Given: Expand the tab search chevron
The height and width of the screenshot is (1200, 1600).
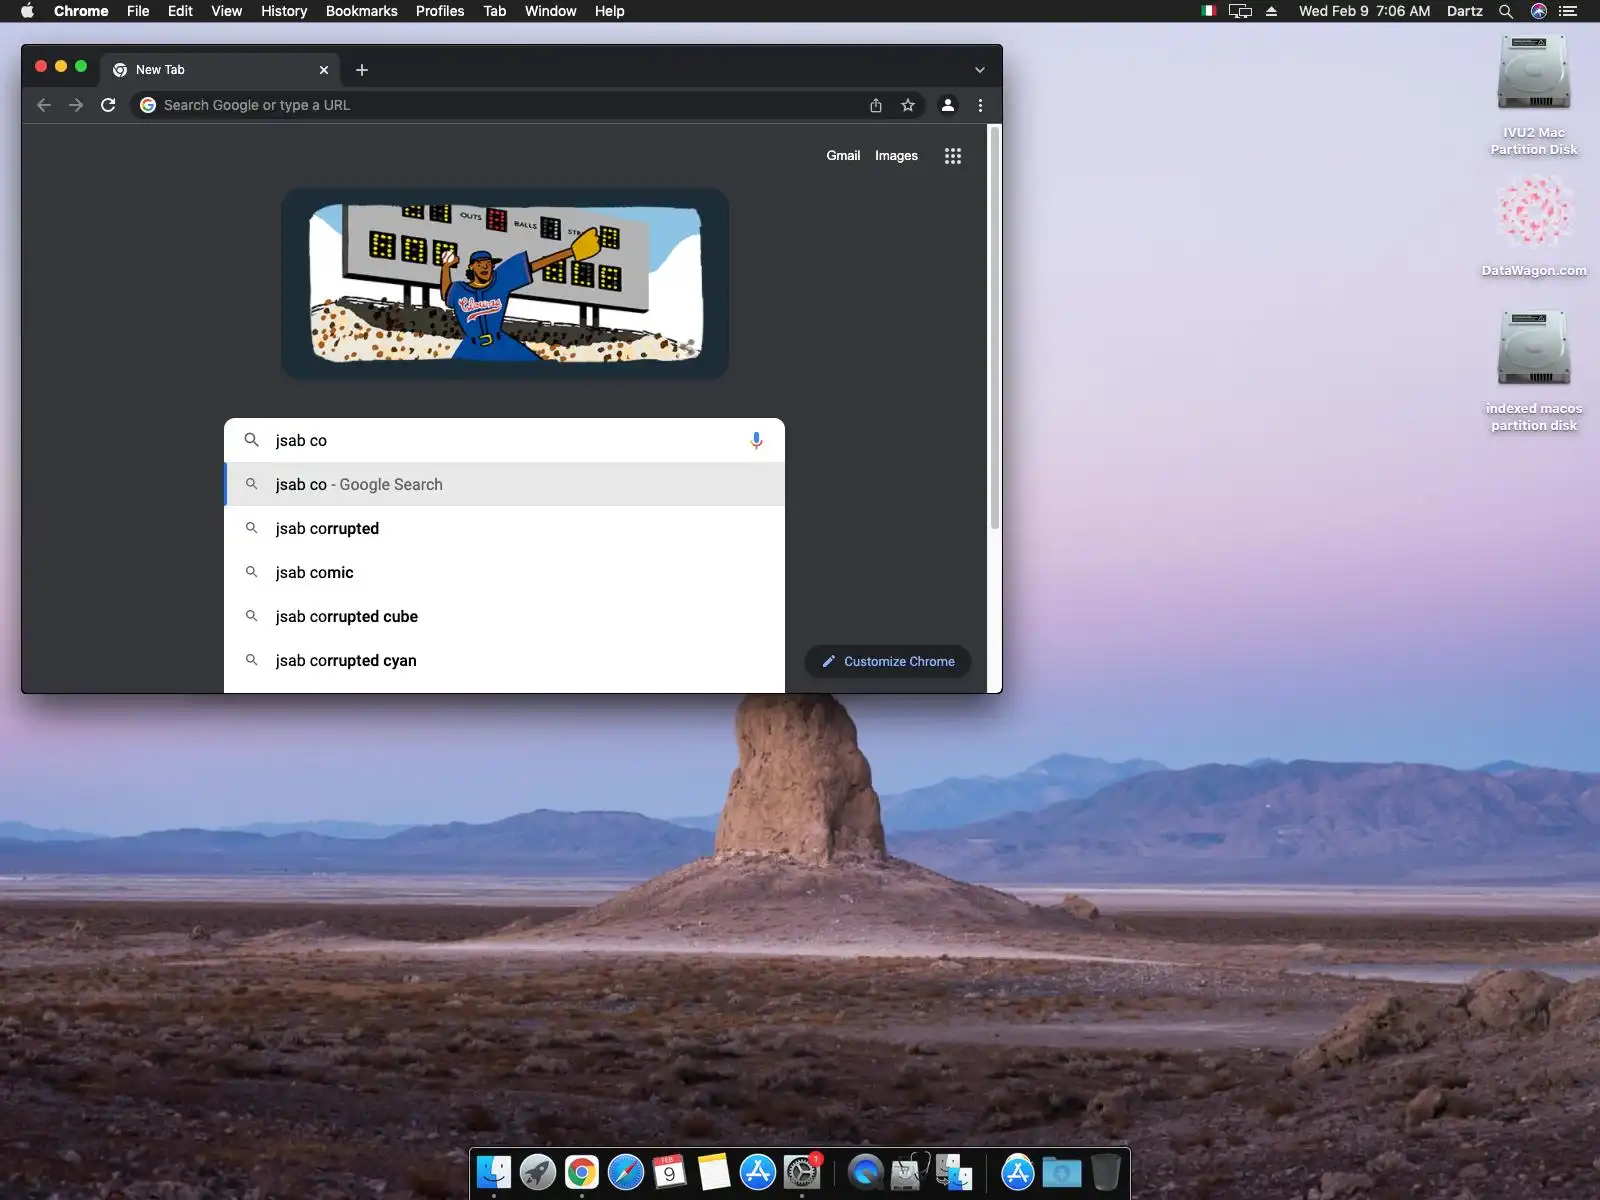Looking at the screenshot, I should point(980,70).
